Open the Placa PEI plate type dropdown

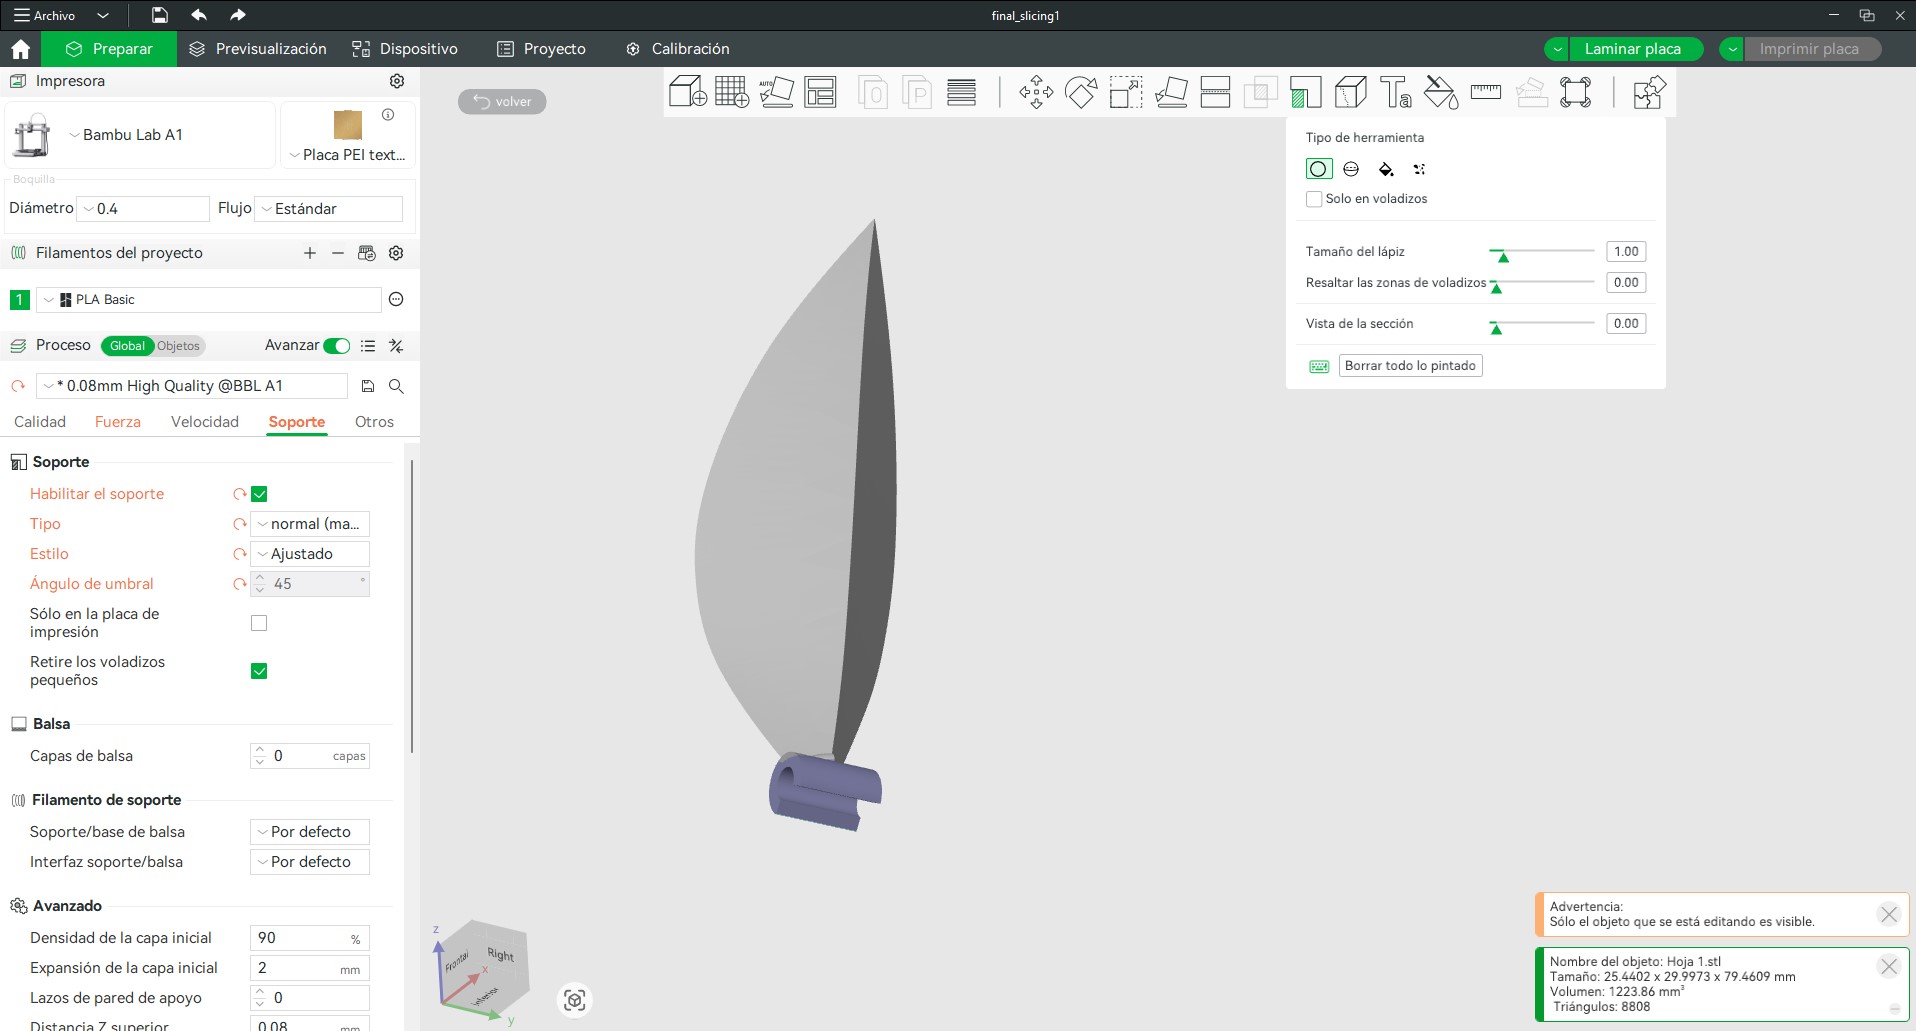tap(348, 155)
